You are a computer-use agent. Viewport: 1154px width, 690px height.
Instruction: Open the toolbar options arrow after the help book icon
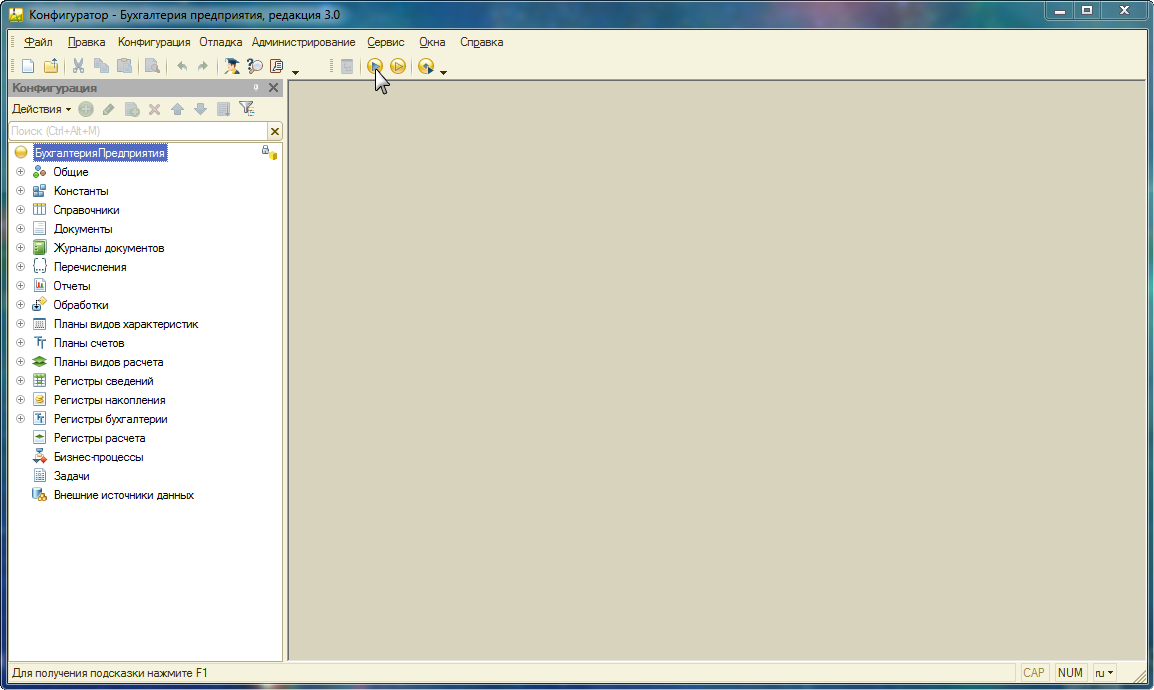point(295,72)
